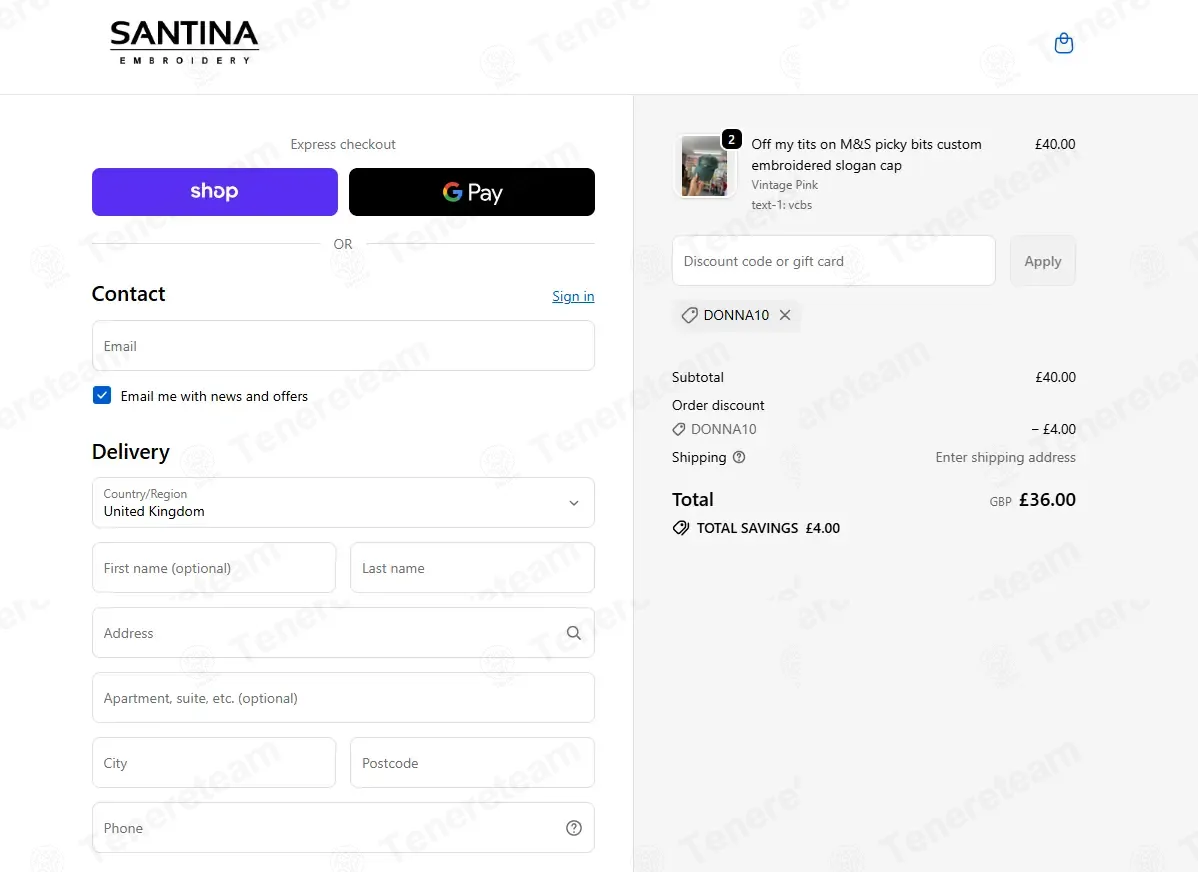Viewport: 1198px width, 872px height.
Task: Uncheck Email me with news and offers
Action: 102,395
